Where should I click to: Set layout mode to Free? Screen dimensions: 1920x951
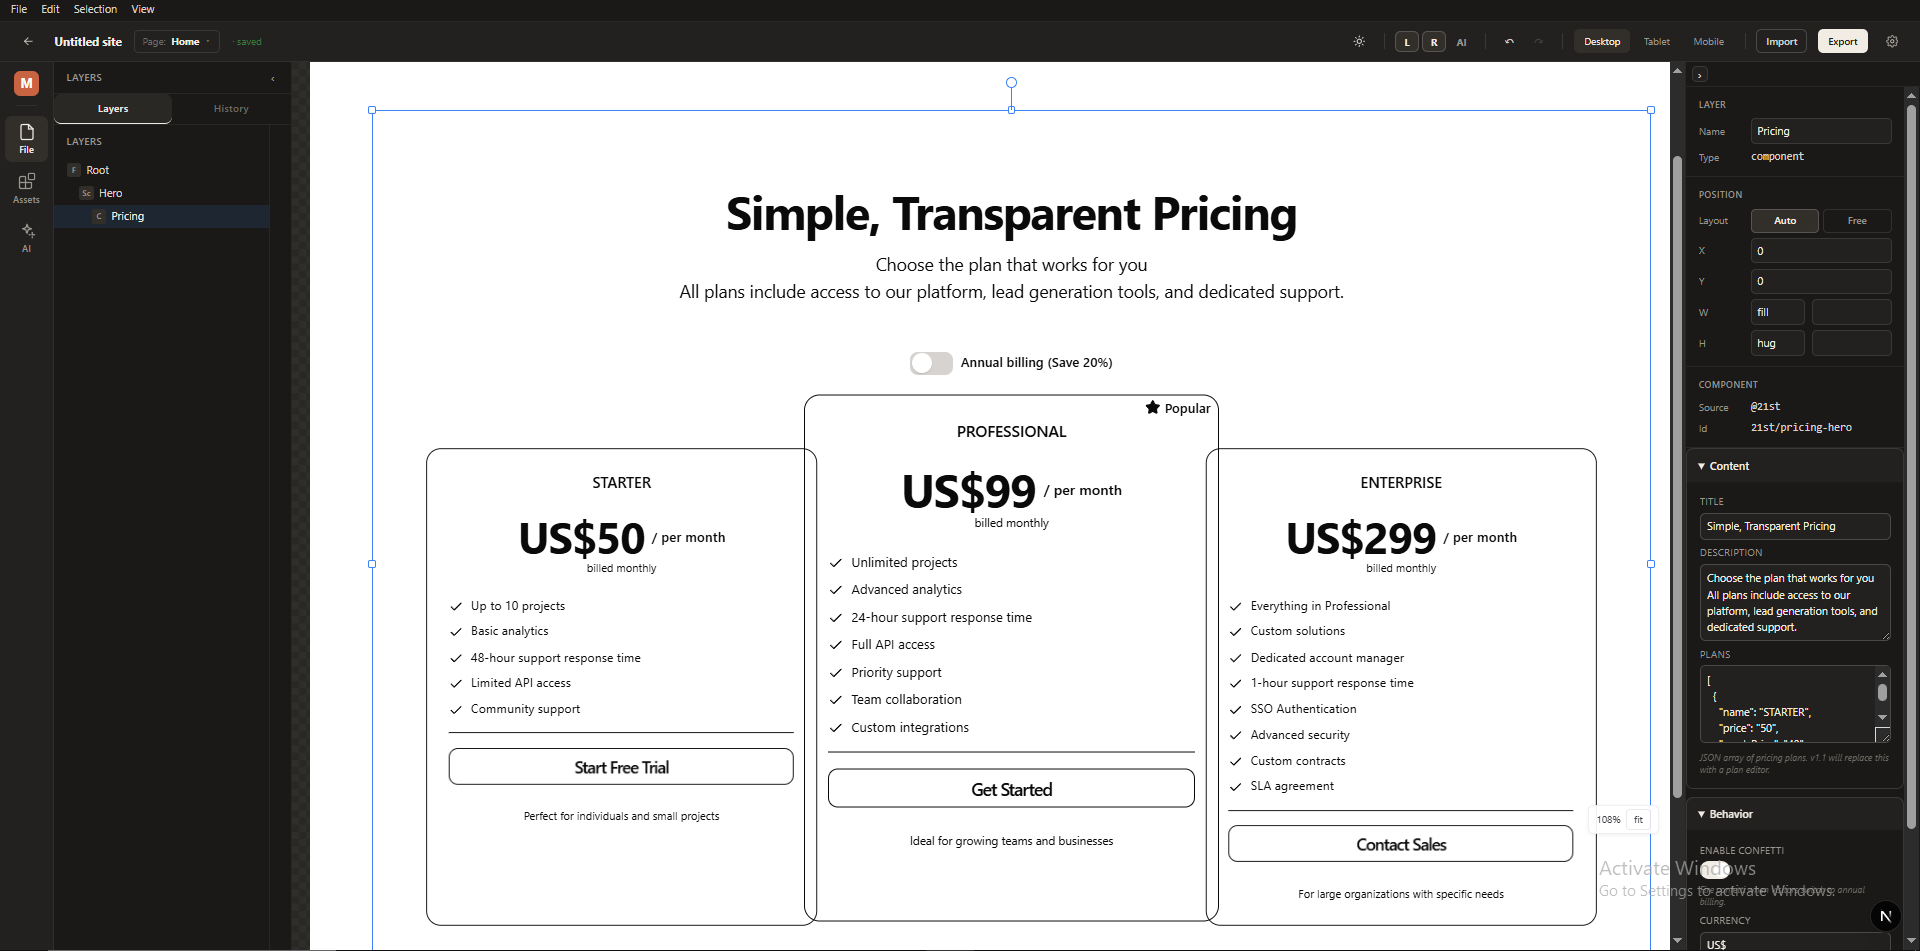pyautogui.click(x=1857, y=221)
